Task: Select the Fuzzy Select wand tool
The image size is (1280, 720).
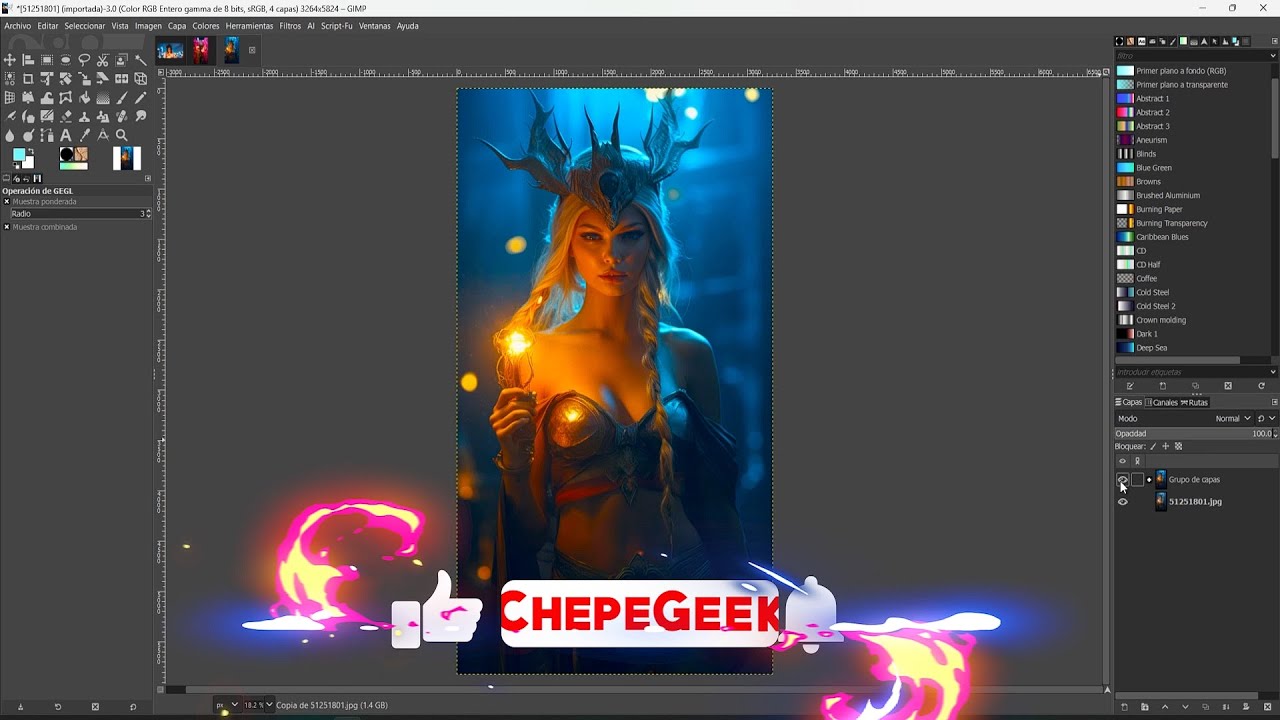Action: coord(141,60)
